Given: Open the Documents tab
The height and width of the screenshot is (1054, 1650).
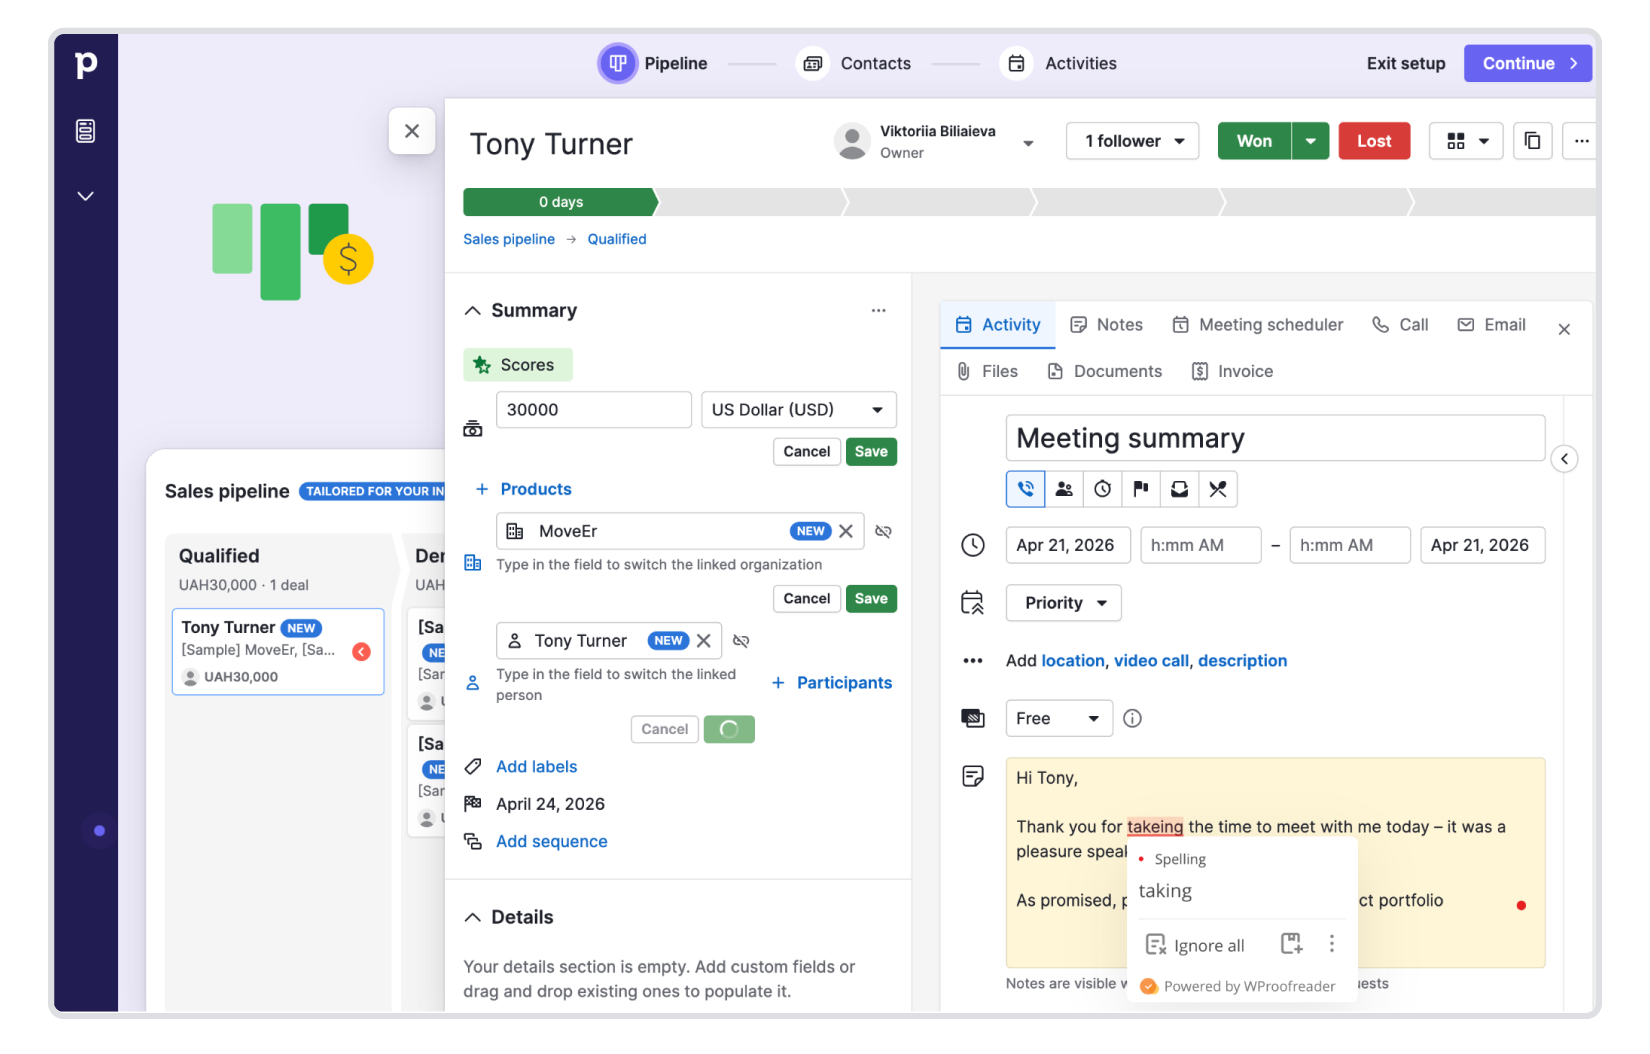Looking at the screenshot, I should [1104, 372].
